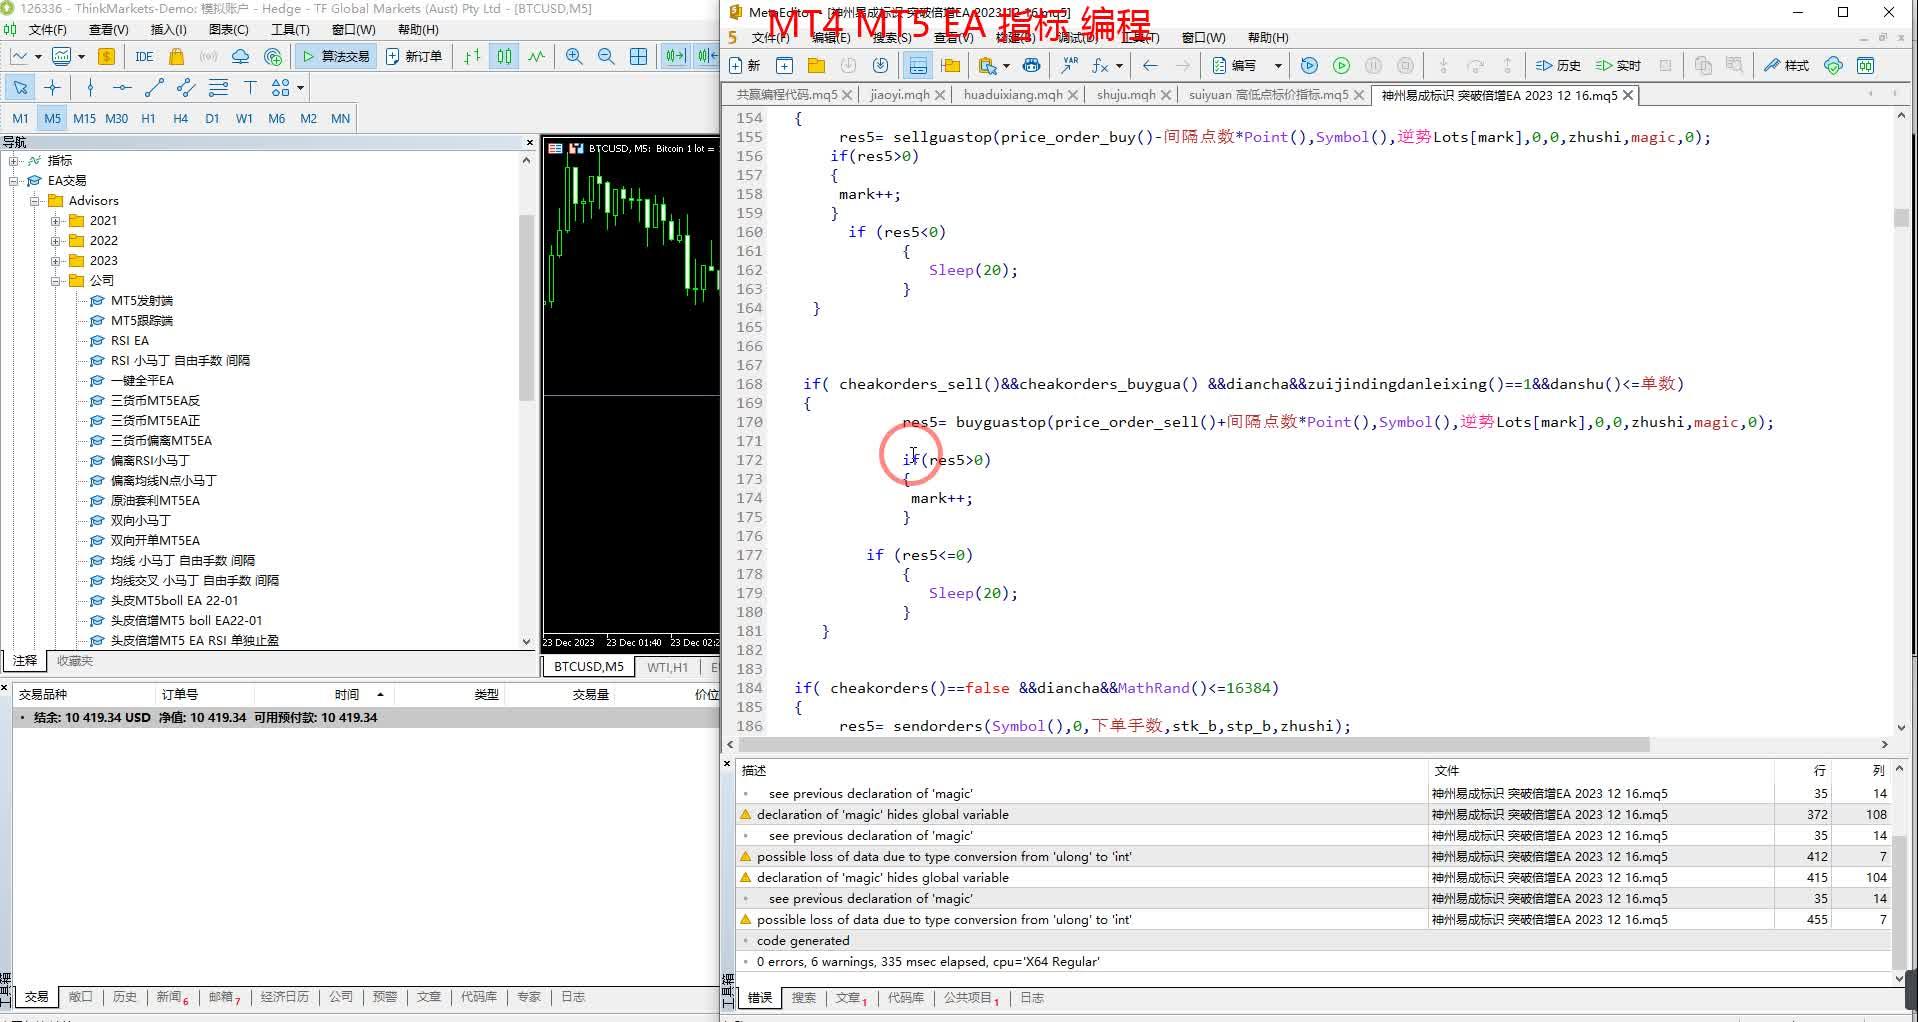Select the crosshair cursor tool

point(53,88)
